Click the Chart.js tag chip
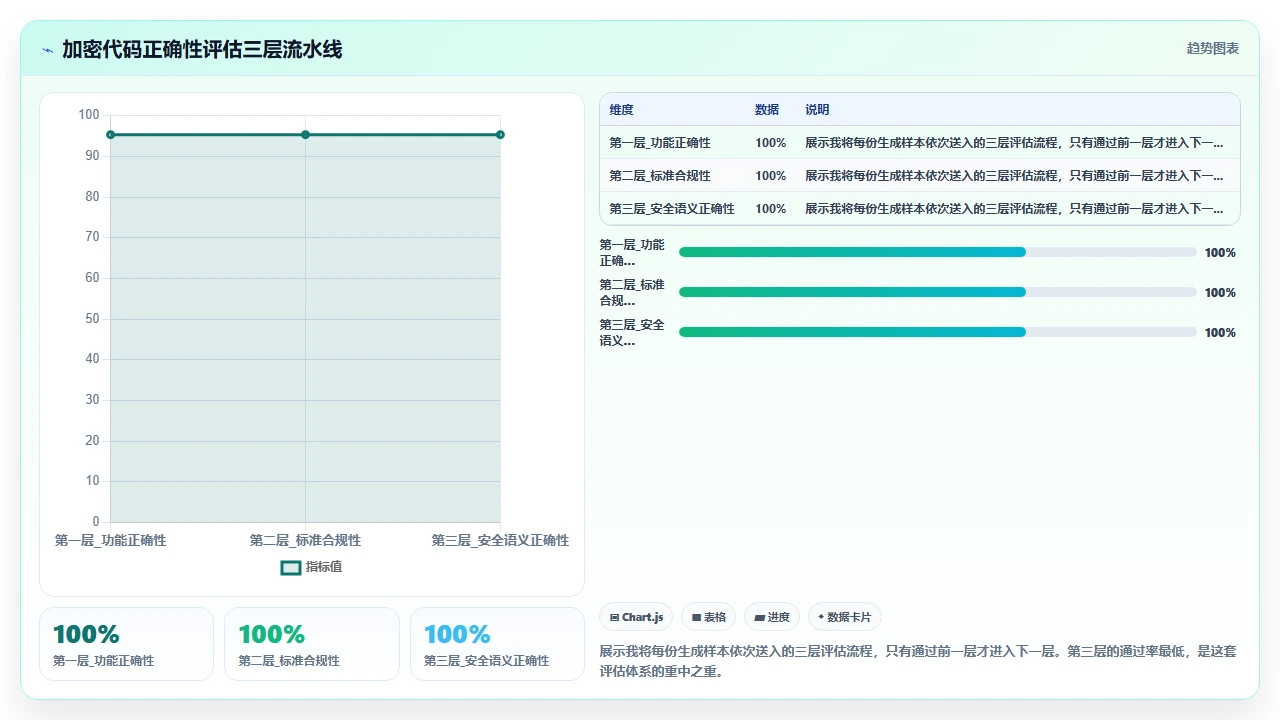The image size is (1280, 720). 636,617
